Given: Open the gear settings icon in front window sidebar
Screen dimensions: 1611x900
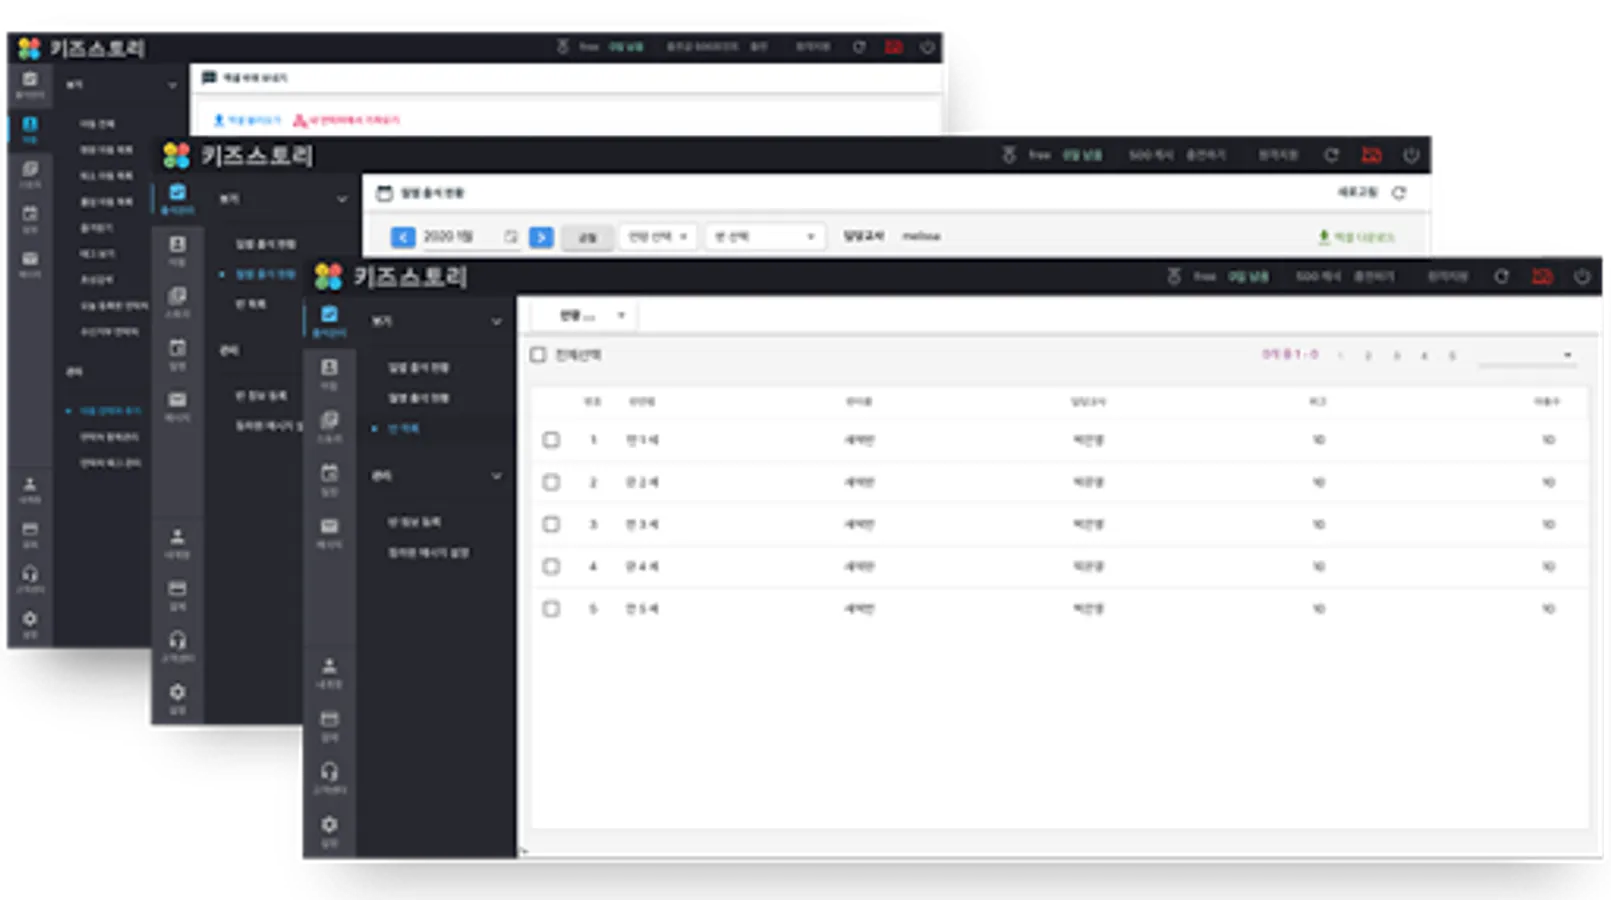Looking at the screenshot, I should coord(329,824).
